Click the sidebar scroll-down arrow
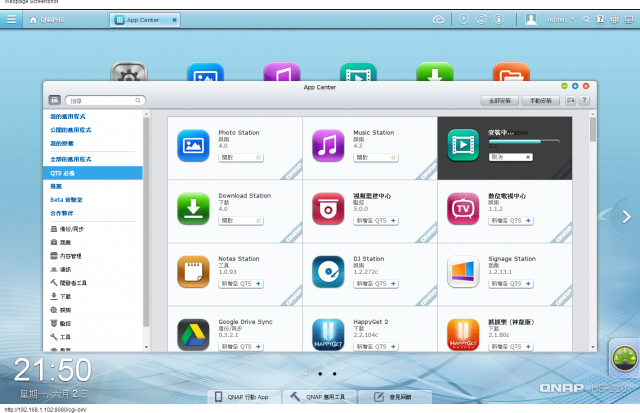Viewport: 640px width, 413px height. pyautogui.click(x=146, y=347)
